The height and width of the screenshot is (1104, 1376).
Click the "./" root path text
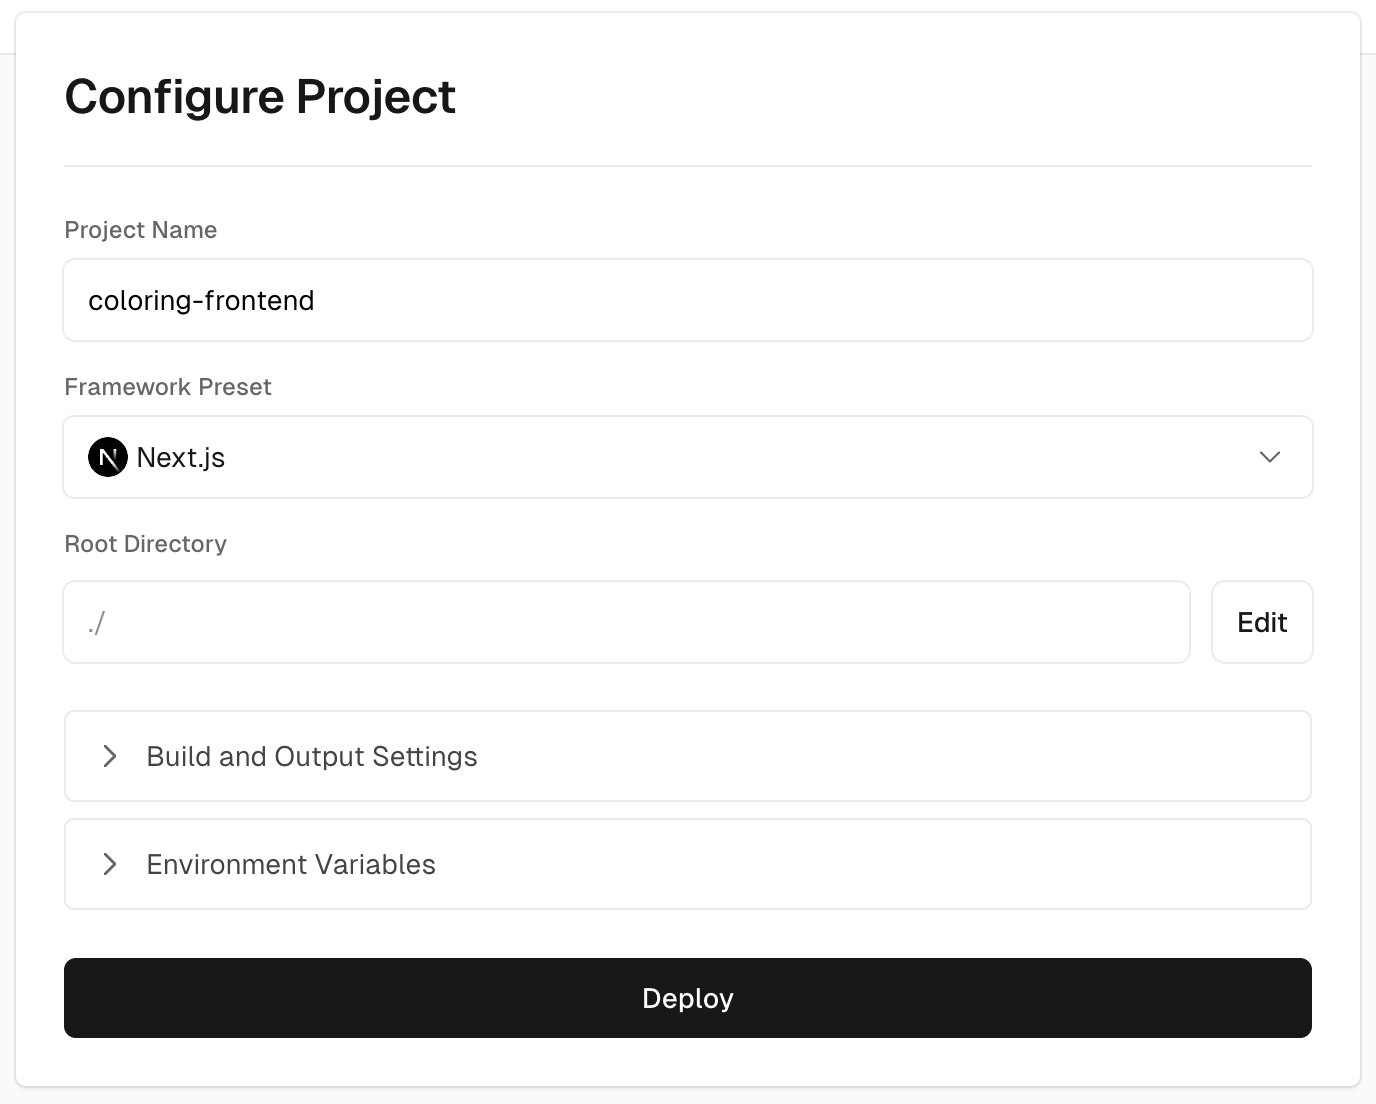[x=96, y=623]
